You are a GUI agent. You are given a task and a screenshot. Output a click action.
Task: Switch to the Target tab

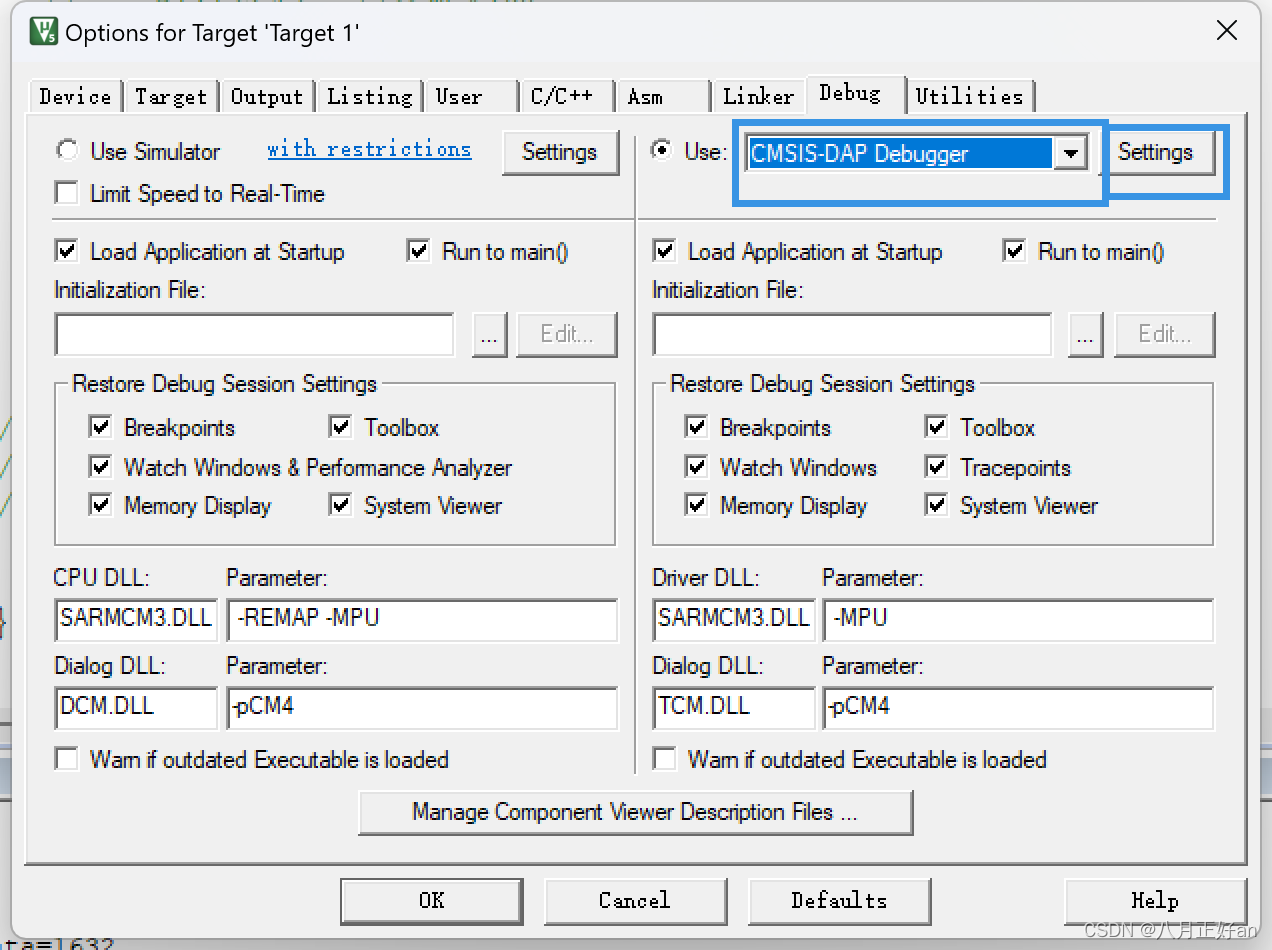[171, 97]
